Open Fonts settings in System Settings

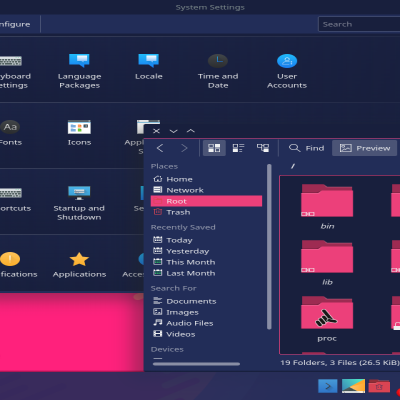click(x=11, y=133)
